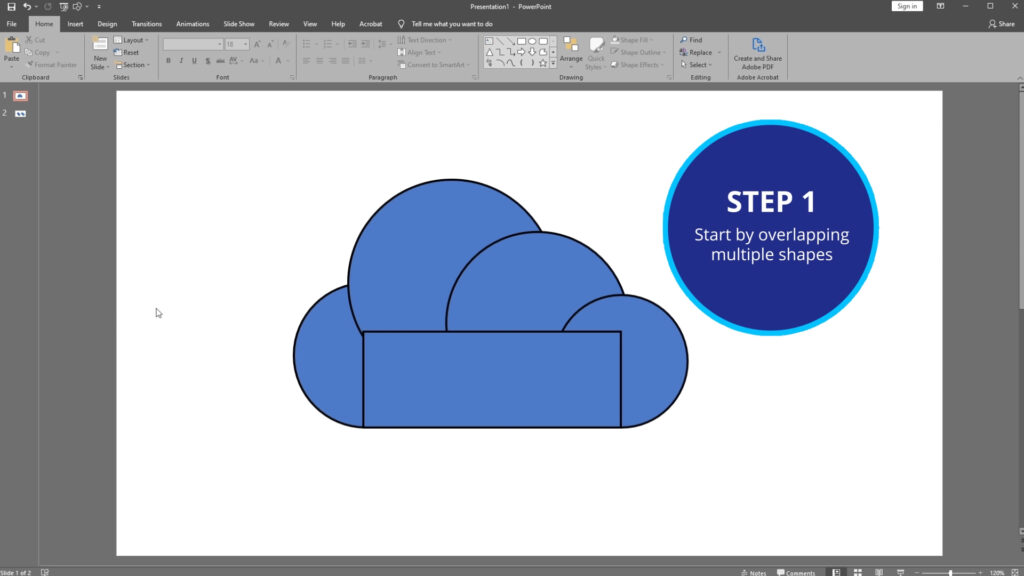Viewport: 1024px width, 576px height.
Task: Toggle italic formatting
Action: pyautogui.click(x=181, y=59)
